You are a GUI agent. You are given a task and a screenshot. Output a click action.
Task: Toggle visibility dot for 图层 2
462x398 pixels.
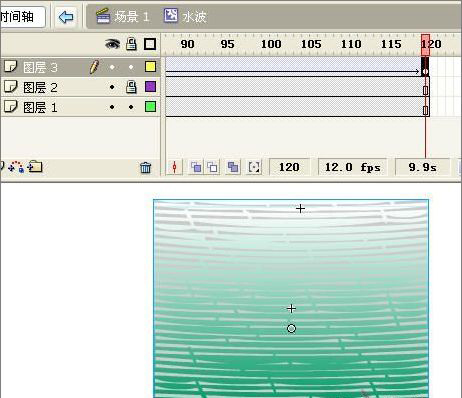tap(112, 87)
